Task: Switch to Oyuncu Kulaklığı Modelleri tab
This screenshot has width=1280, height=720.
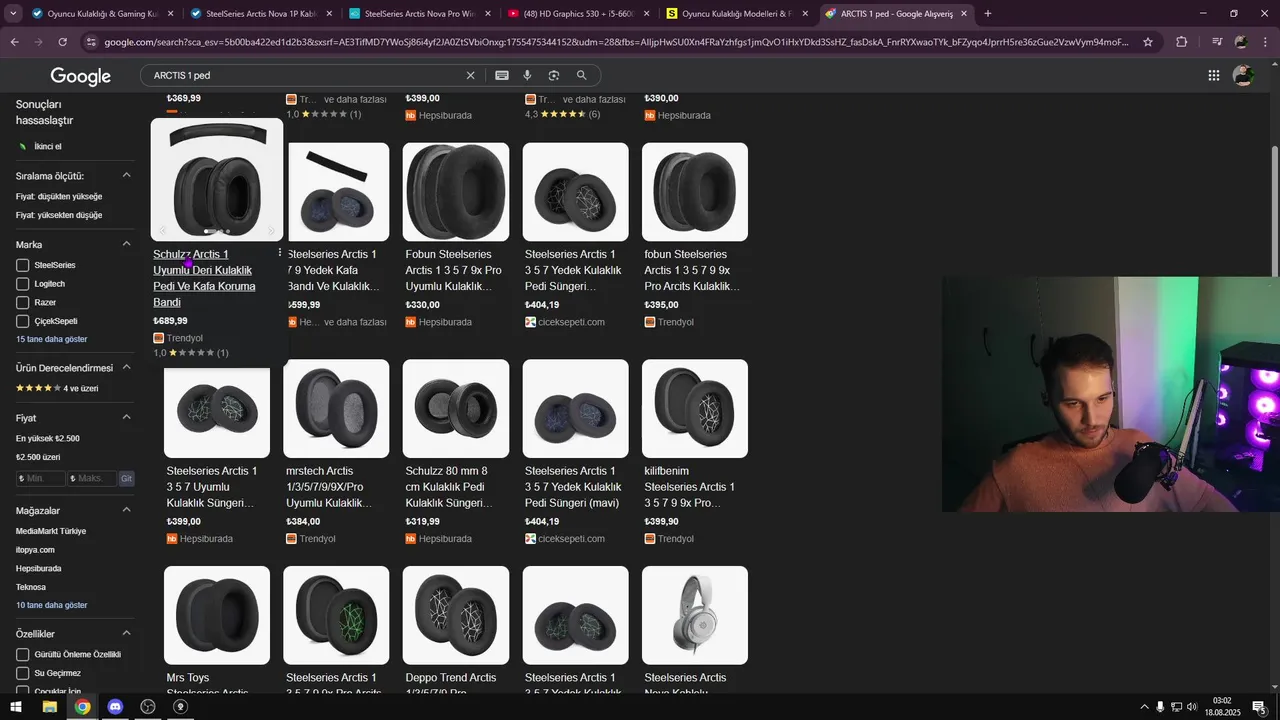Action: [x=736, y=14]
